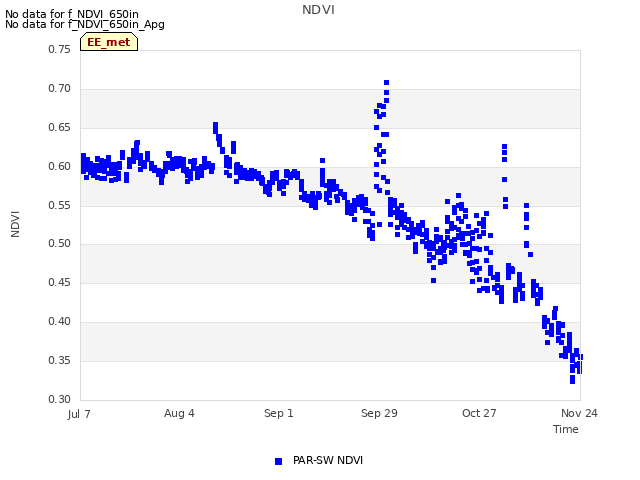
Task: Click the Nov 24 x-axis tick label
Action: click(x=579, y=413)
